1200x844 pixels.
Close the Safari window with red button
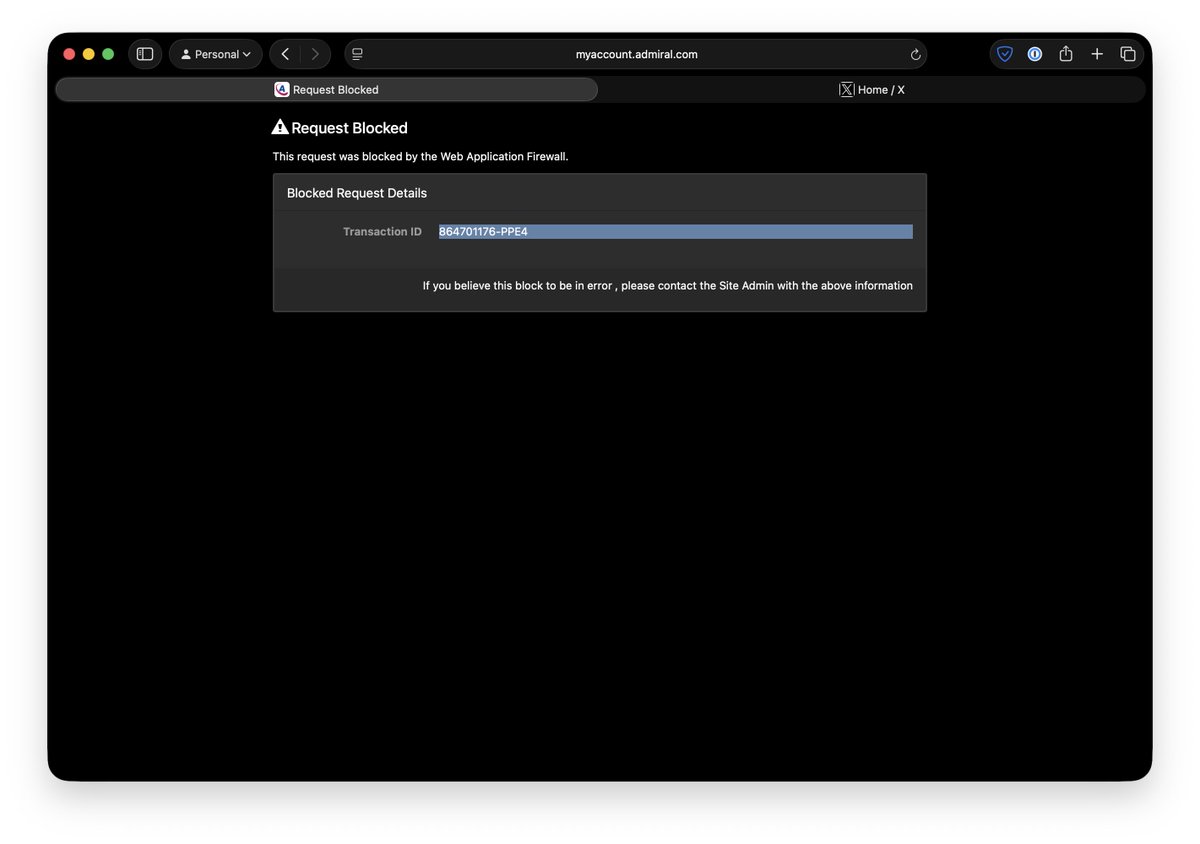point(70,54)
